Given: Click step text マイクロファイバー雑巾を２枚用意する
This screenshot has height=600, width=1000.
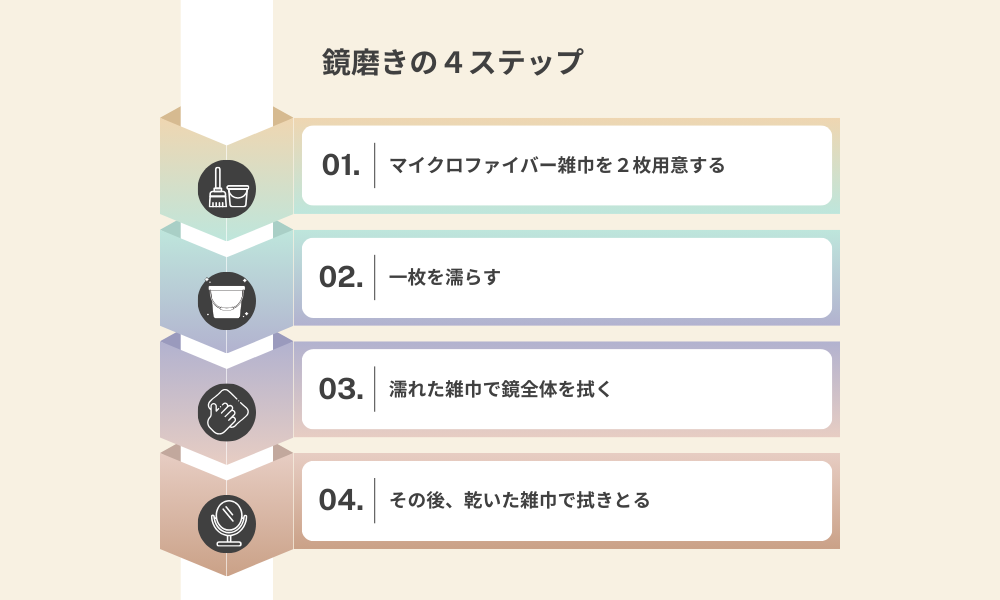Looking at the screenshot, I should 557,166.
